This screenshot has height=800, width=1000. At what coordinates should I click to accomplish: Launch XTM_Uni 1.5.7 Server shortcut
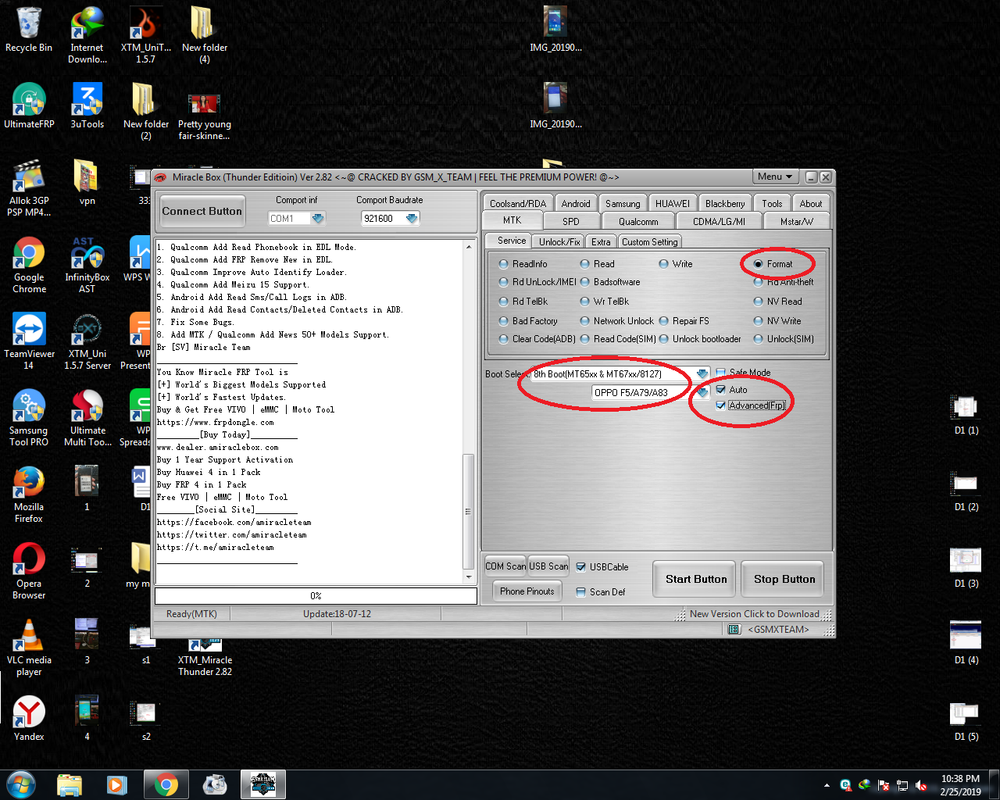point(87,341)
